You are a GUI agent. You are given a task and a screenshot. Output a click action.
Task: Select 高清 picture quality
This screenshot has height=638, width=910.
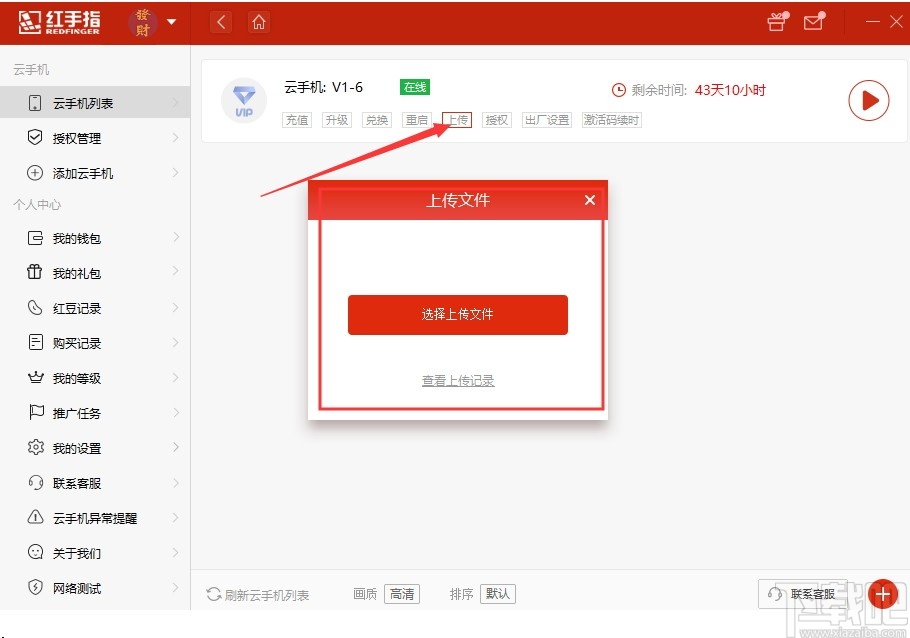(403, 593)
